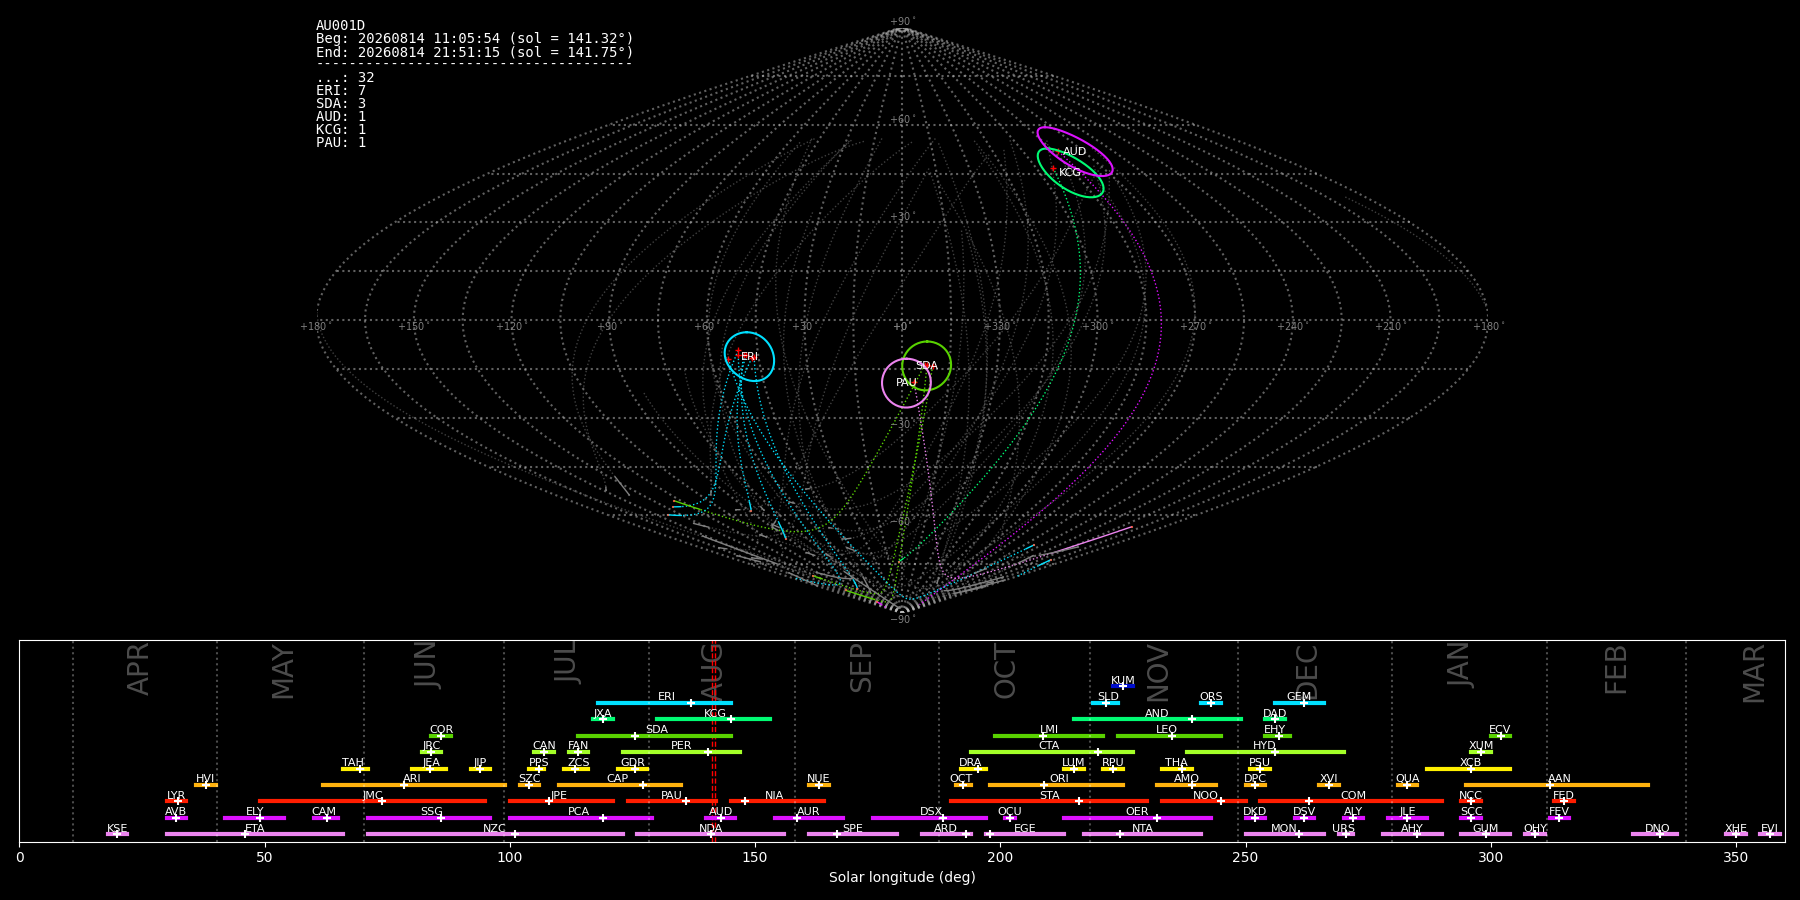The image size is (1800, 900).
Task: Click the cyan ERI radiant circle
Action: [749, 357]
